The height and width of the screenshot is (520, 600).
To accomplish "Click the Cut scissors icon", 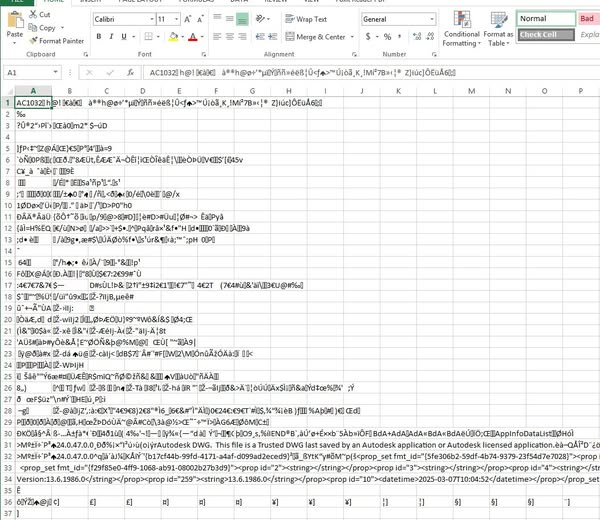I will click(x=33, y=15).
